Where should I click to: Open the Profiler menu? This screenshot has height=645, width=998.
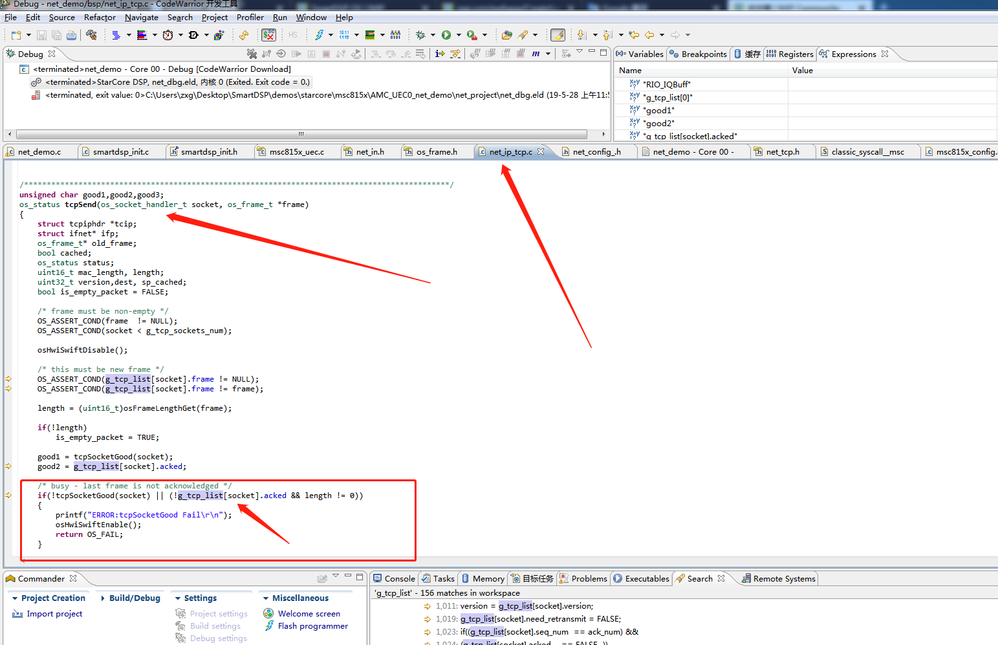tap(250, 17)
